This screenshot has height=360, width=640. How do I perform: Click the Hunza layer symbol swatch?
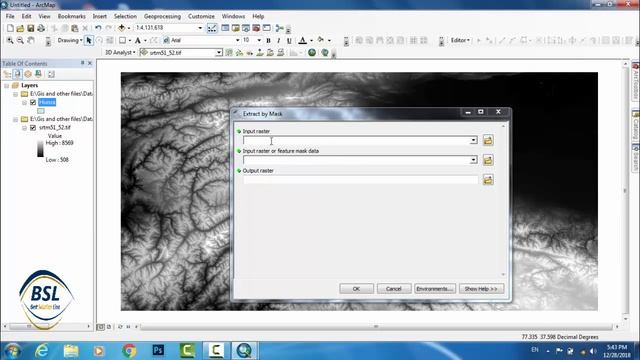pos(41,111)
